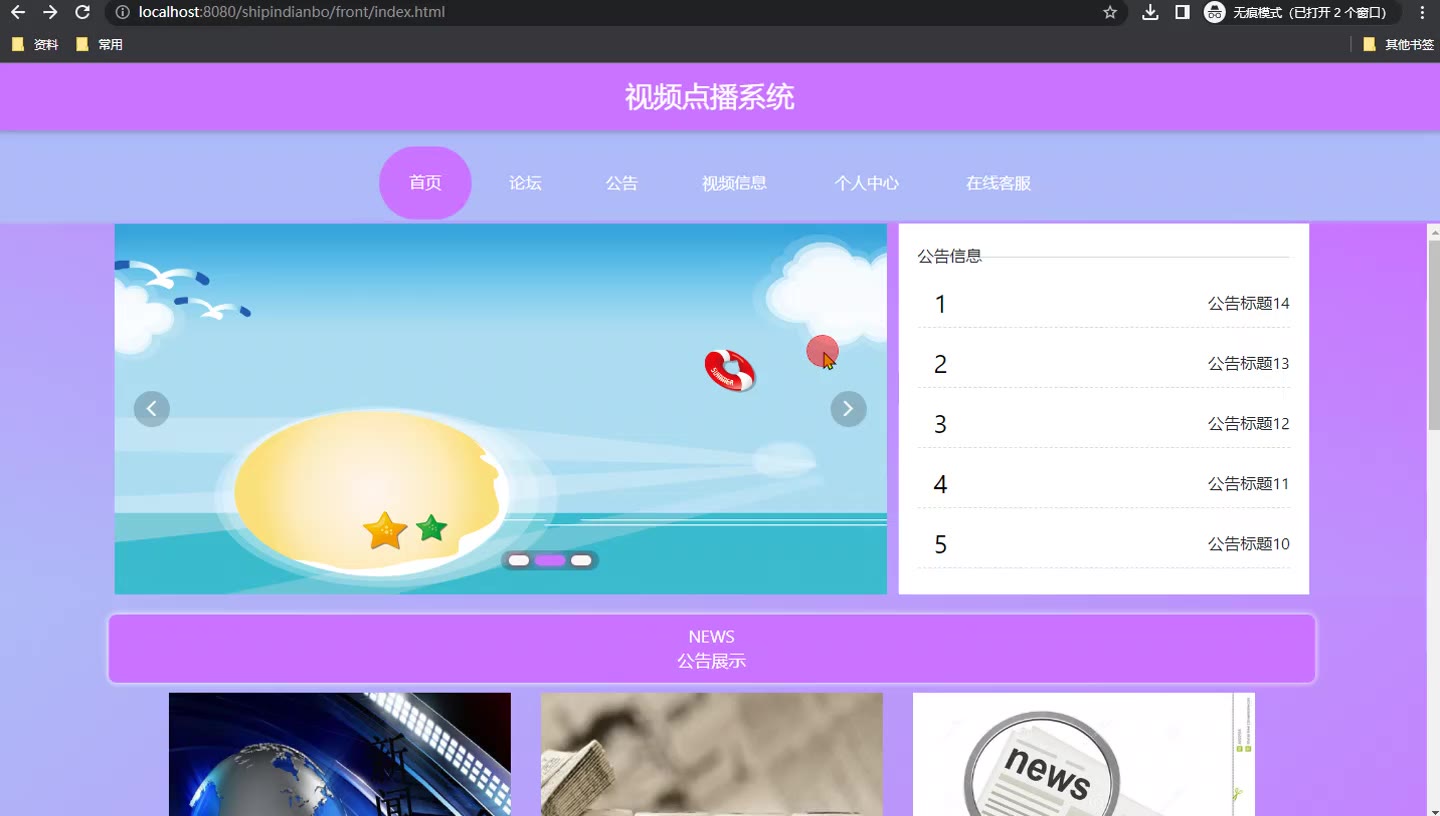This screenshot has height=816, width=1440.
Task: Click the NEWS 公告展示 section header
Action: (x=712, y=649)
